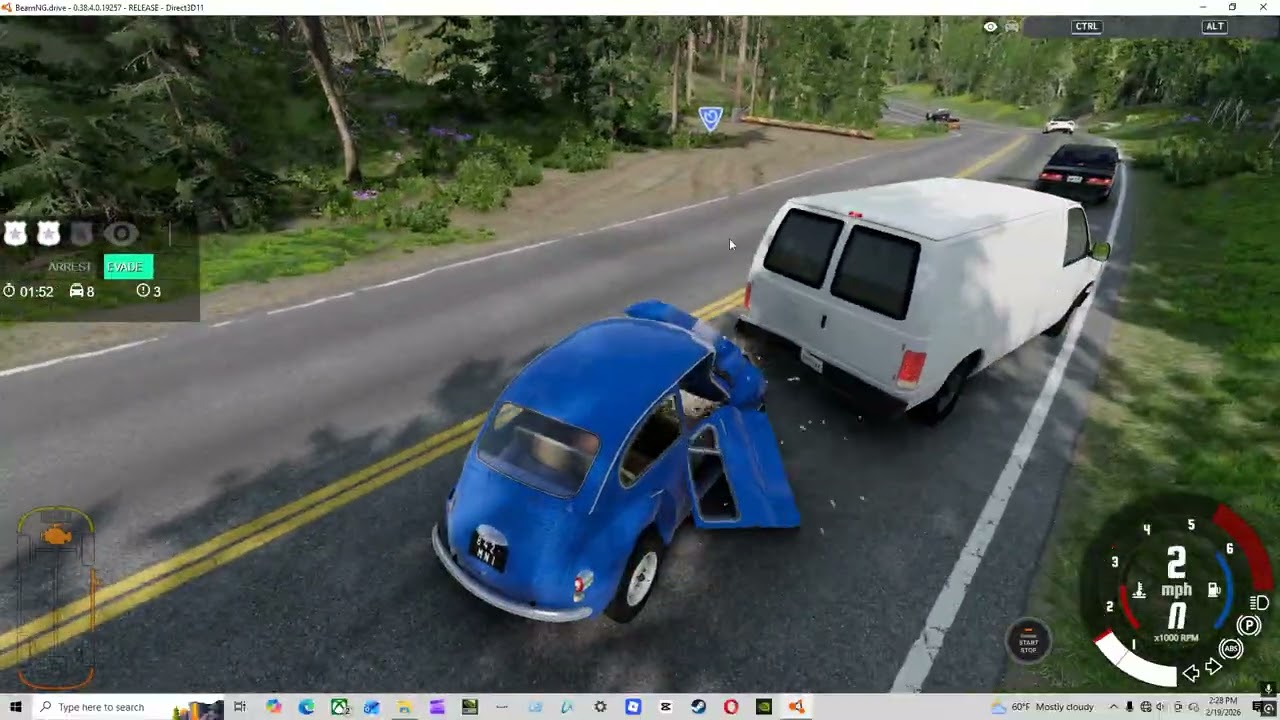The height and width of the screenshot is (720, 1280).
Task: Expand the hidden system tray icons chevron
Action: coord(1114,707)
